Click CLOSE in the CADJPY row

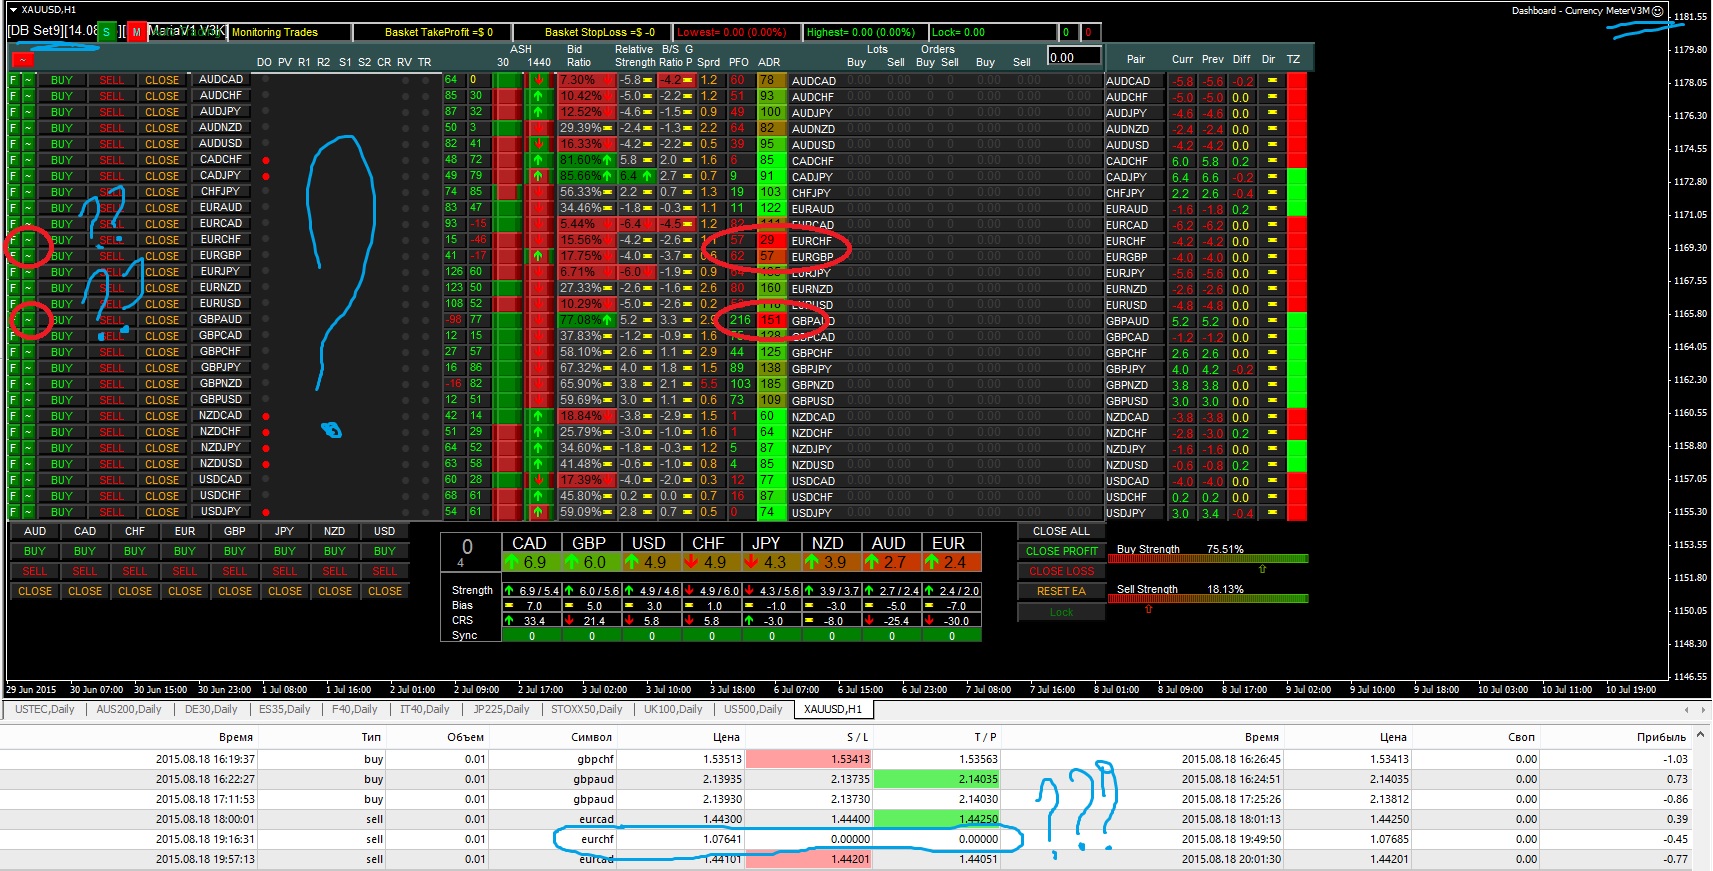162,176
